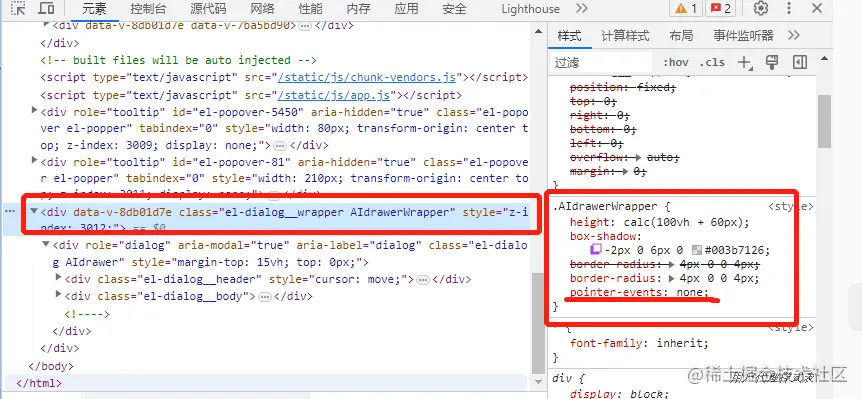The image size is (862, 399).
Task: Expand the margin shorthand triangle
Action: [626, 171]
